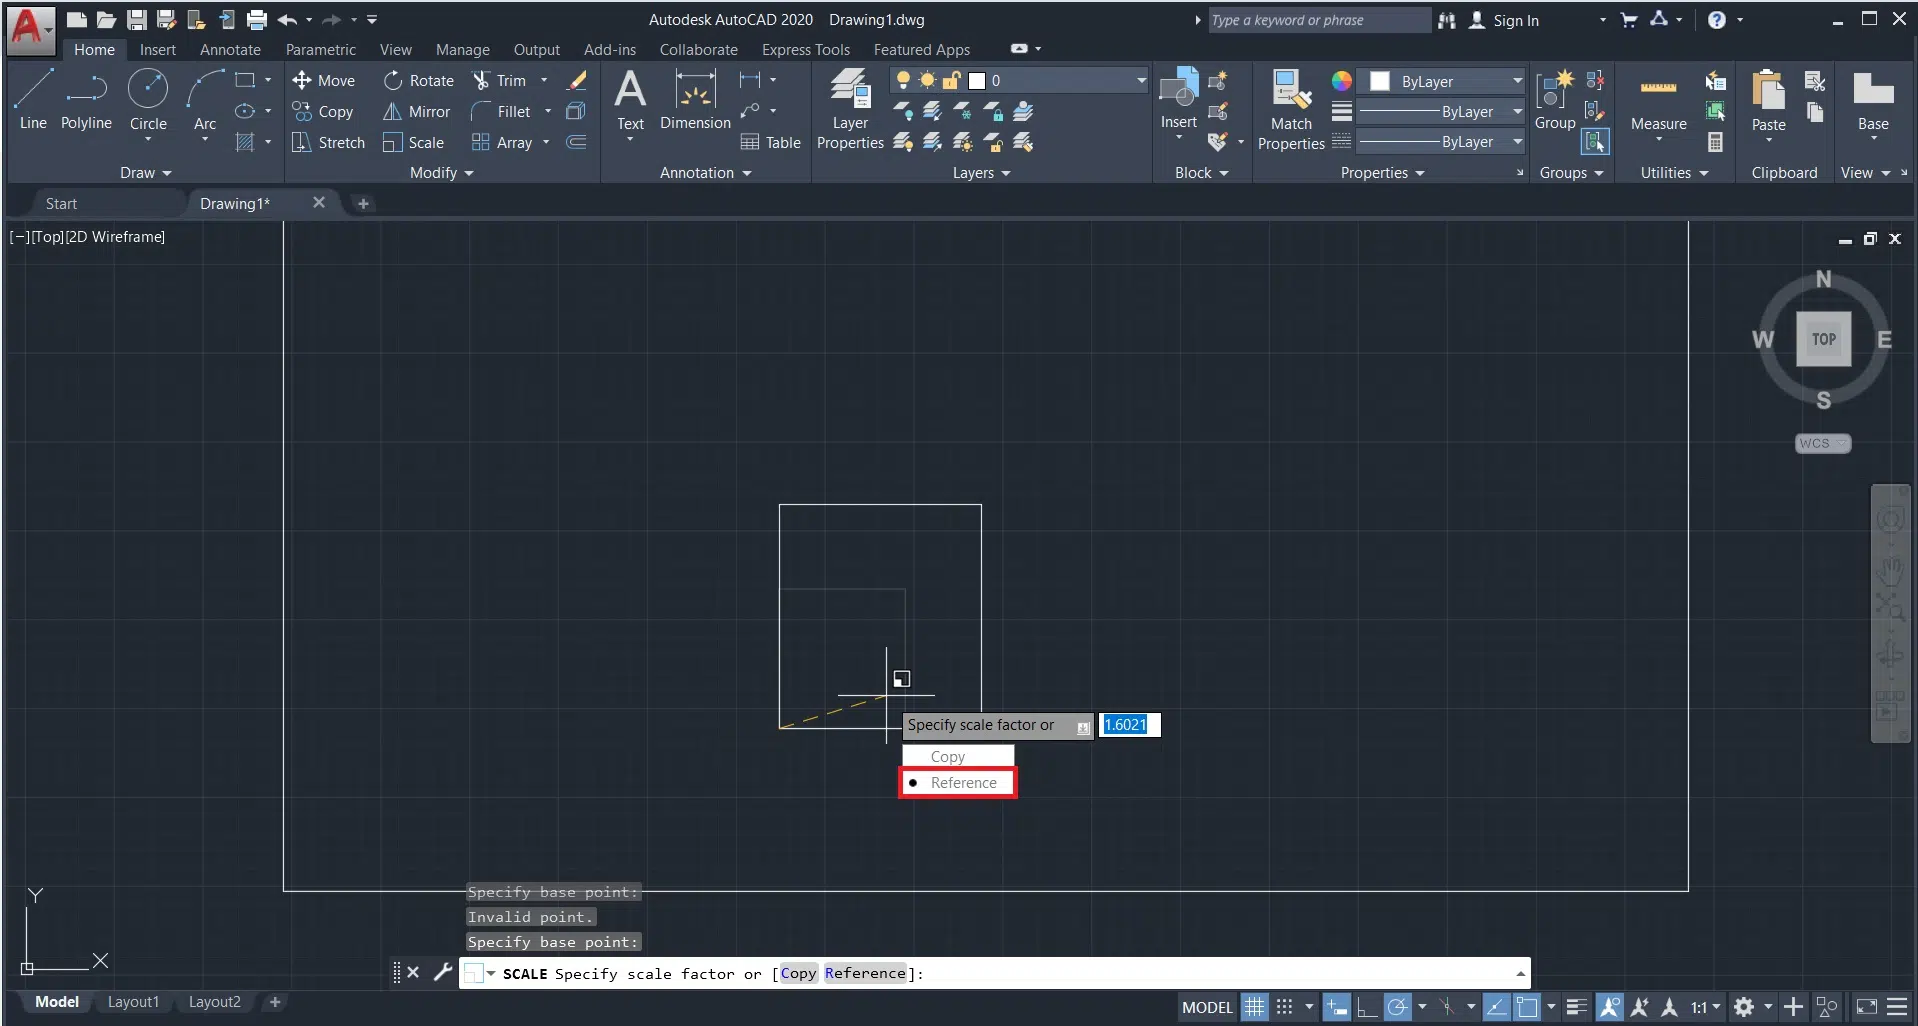The image size is (1918, 1026).
Task: Open the layer name dropdown list
Action: tap(1140, 80)
